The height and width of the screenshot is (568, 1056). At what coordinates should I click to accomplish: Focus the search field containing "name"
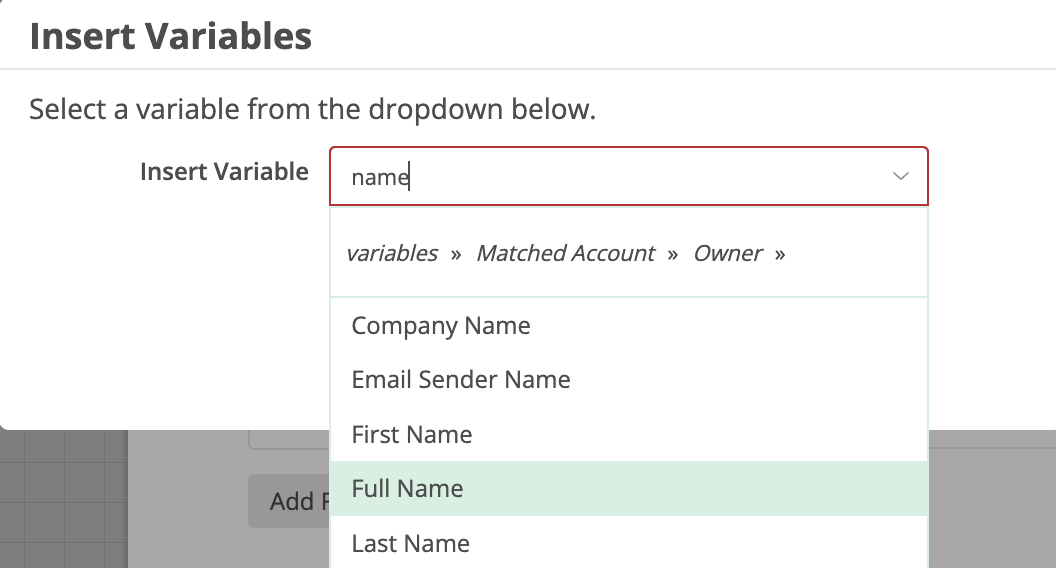[600, 177]
